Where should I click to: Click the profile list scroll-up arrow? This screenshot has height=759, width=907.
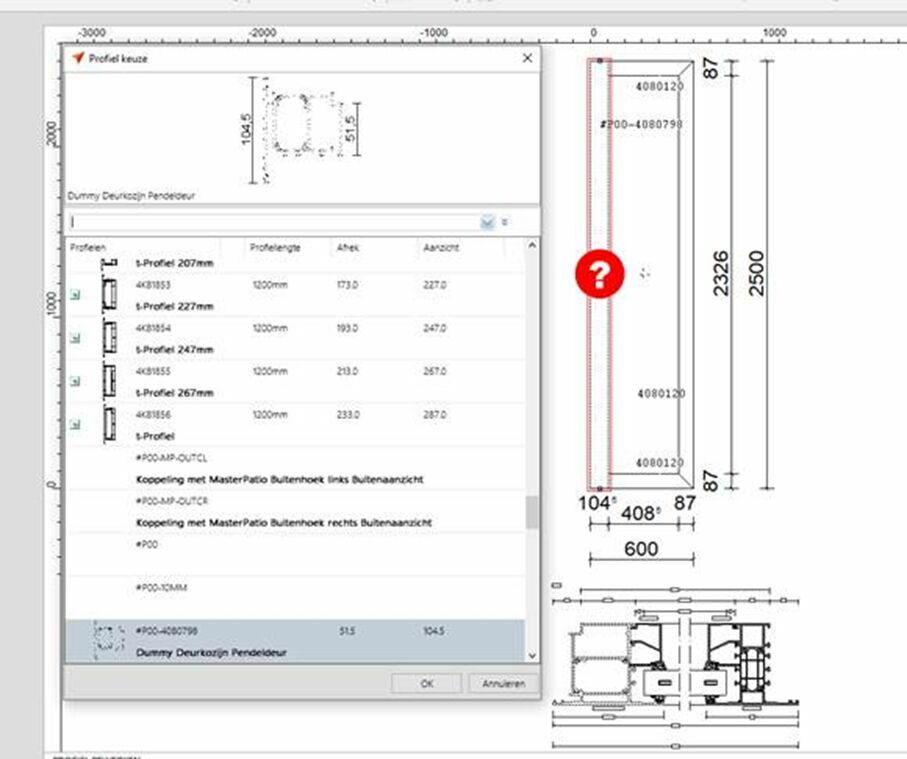tap(532, 245)
